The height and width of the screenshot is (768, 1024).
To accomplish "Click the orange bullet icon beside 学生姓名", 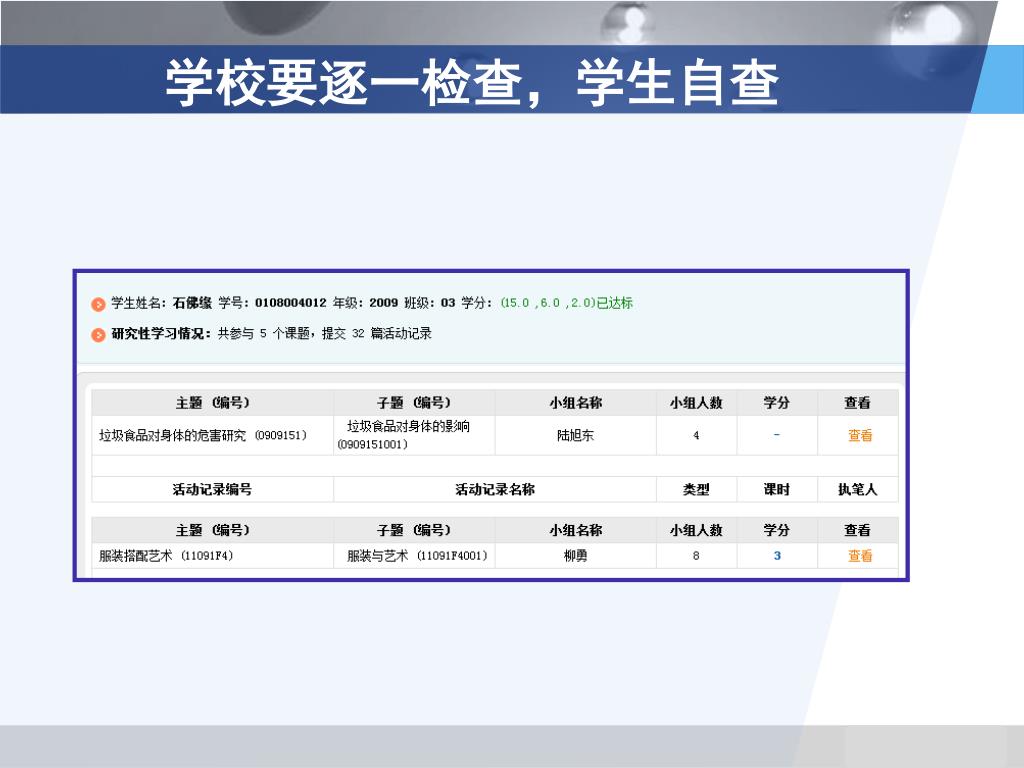I will point(98,304).
